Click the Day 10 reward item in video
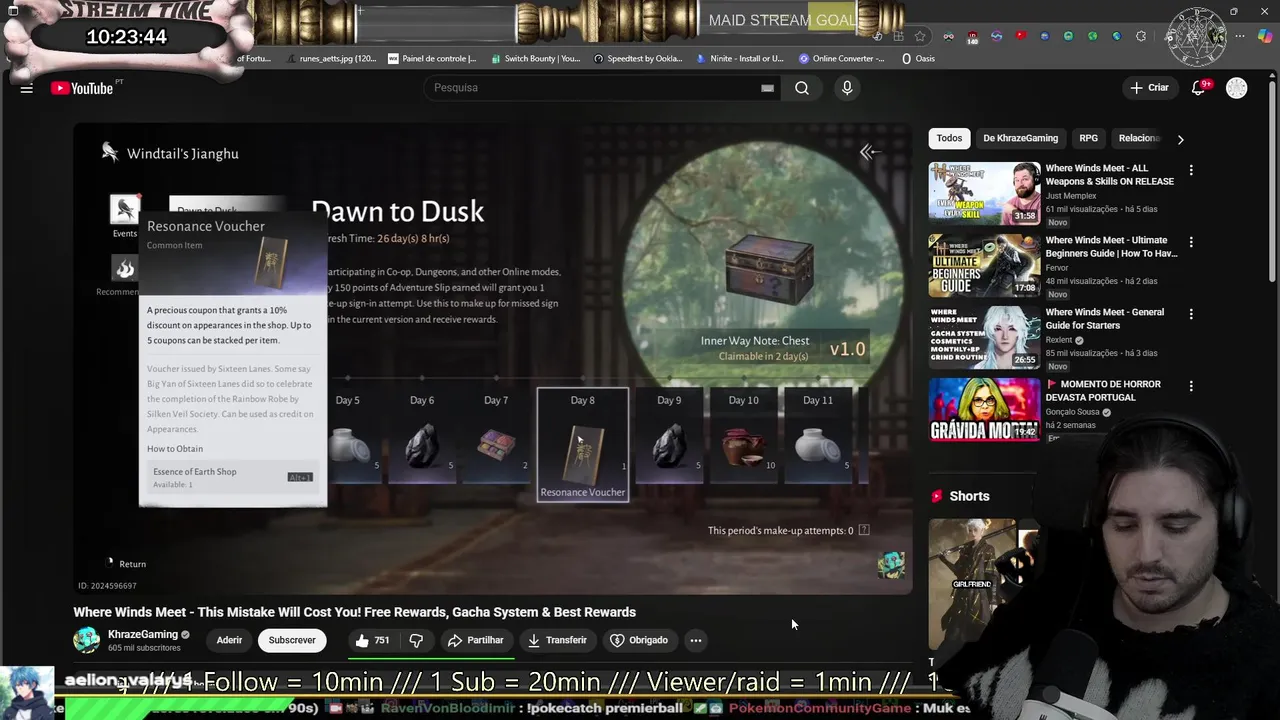Viewport: 1280px width, 720px height. point(743,436)
